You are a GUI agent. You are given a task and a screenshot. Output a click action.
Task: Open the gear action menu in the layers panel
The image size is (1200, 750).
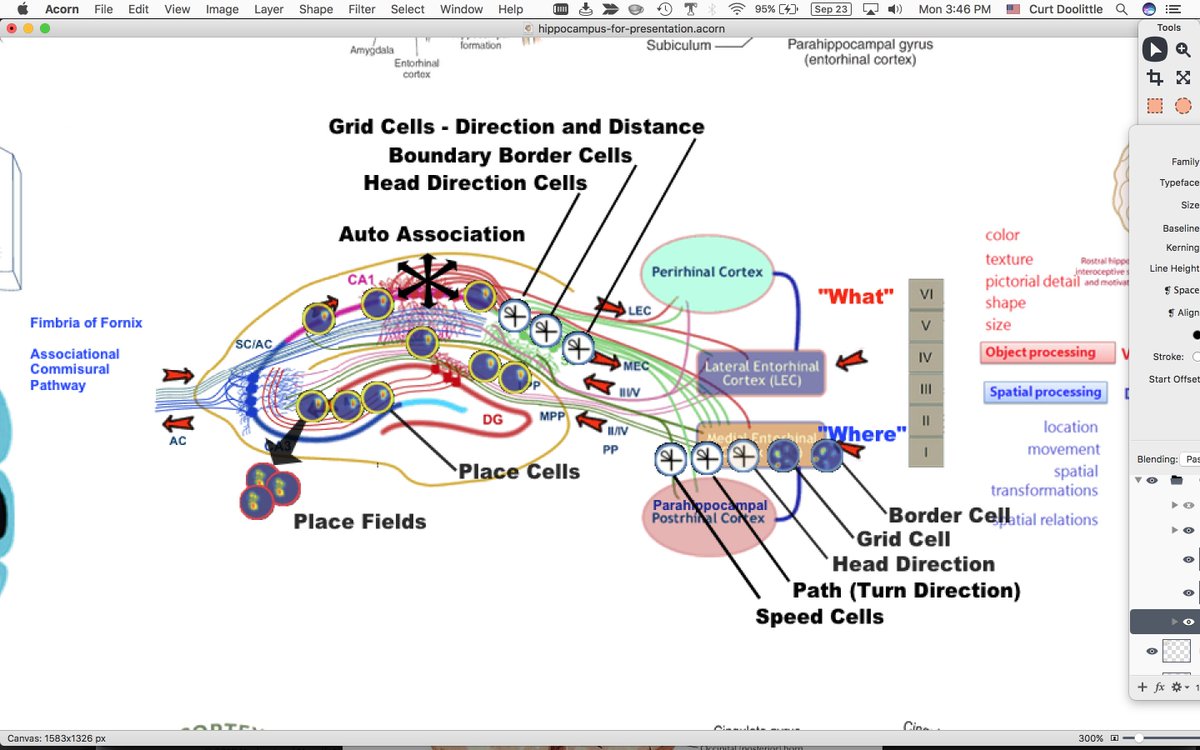1176,687
